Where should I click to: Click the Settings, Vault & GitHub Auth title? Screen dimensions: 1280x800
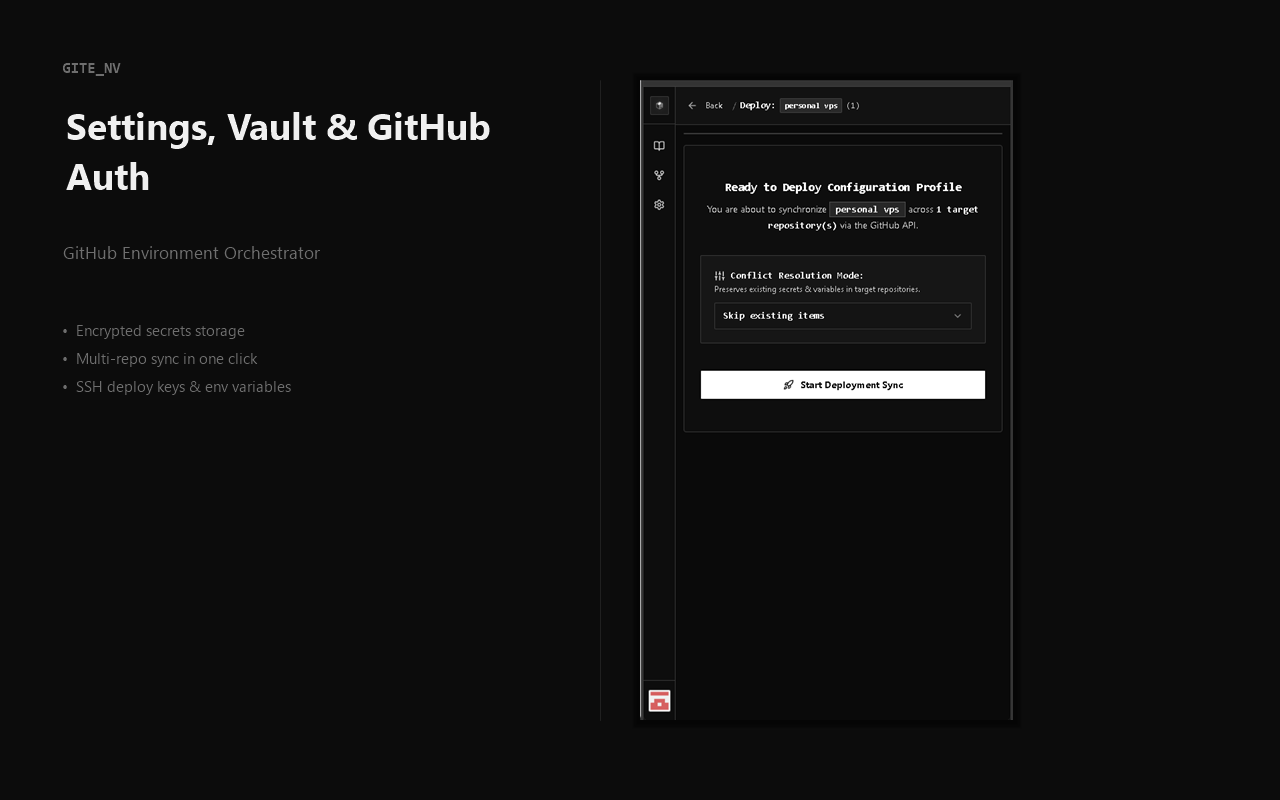click(278, 152)
